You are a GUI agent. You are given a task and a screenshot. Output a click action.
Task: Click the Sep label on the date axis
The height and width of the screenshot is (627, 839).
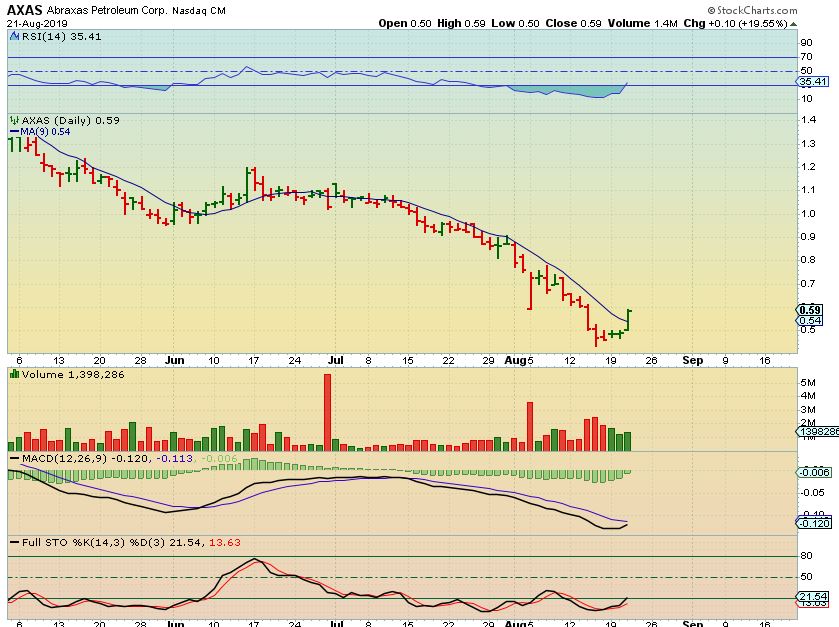(692, 359)
